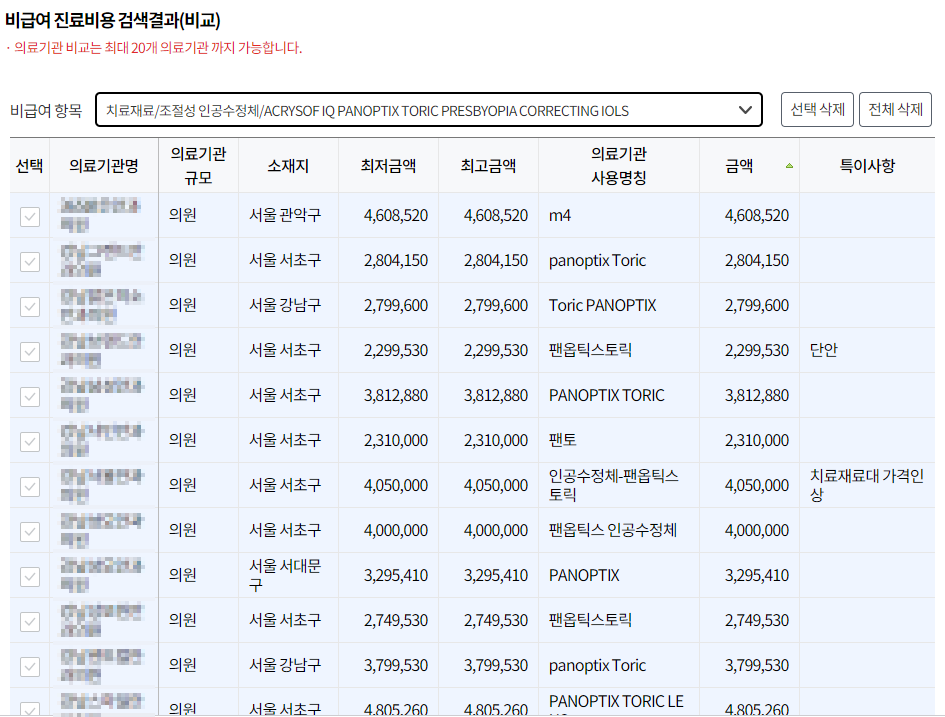
Task: Click the 3,799,530 amount in 금액 column
Action: point(756,665)
